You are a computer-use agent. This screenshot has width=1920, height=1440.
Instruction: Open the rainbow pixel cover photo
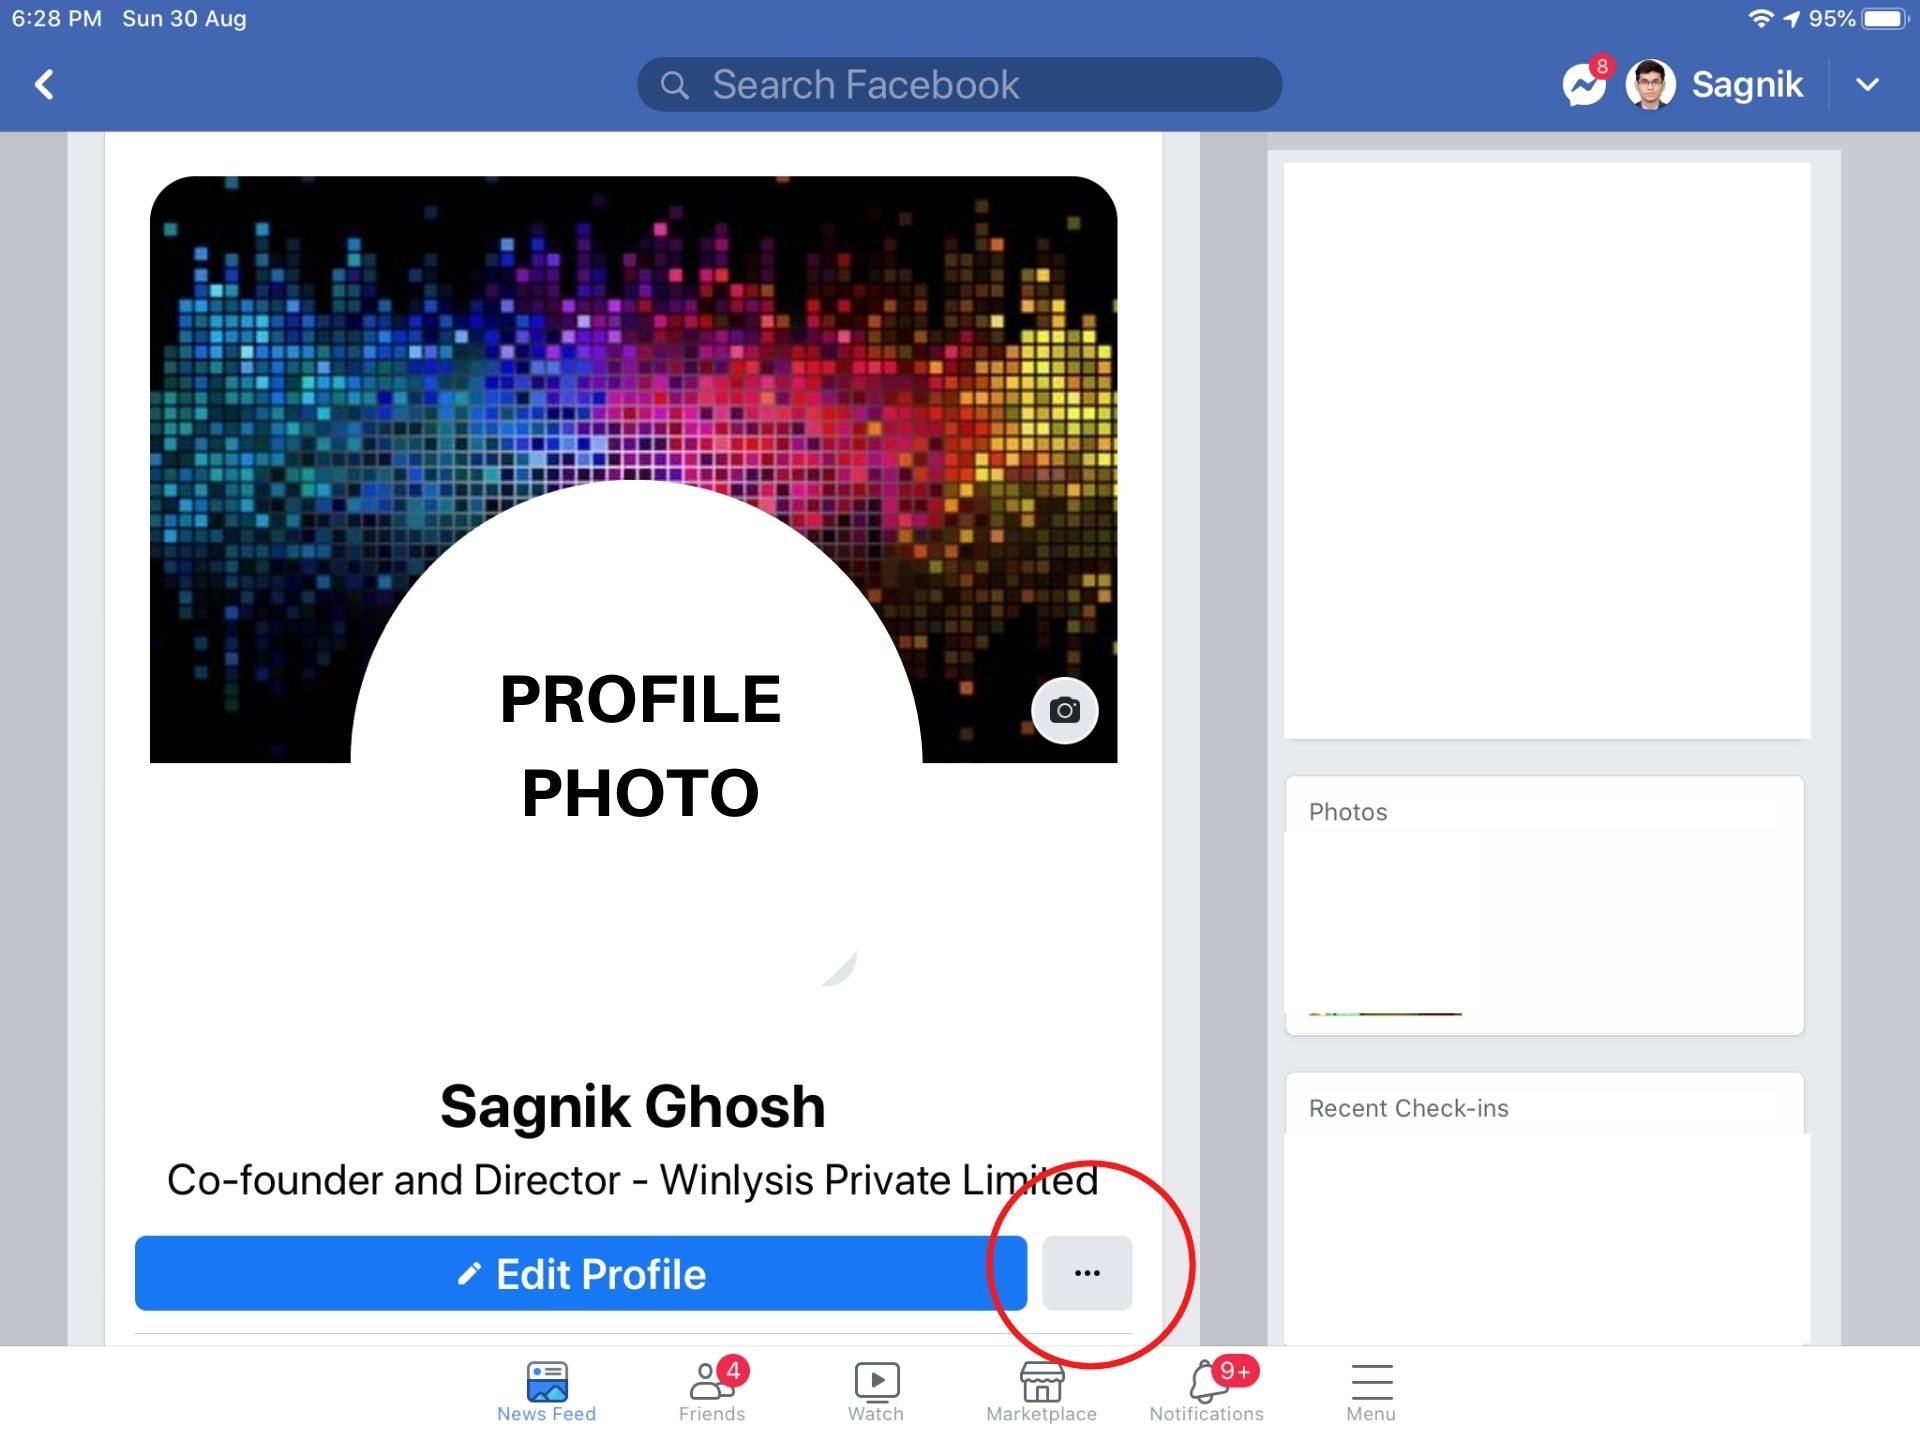[633, 330]
